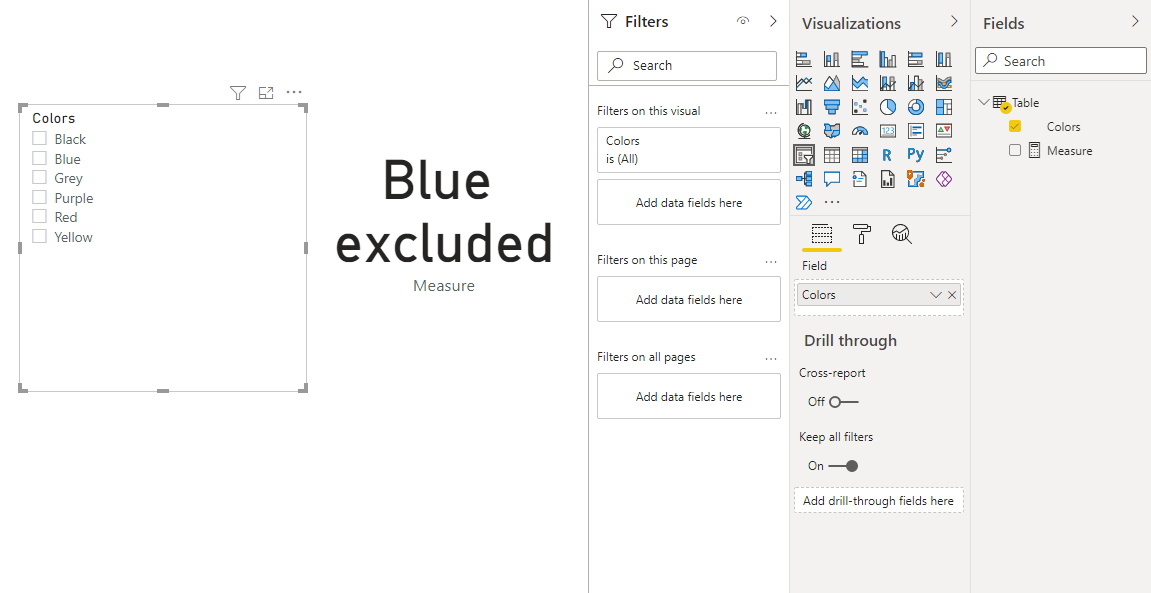Check the Yellow slicer checkbox
The image size is (1151, 593).
coord(40,236)
